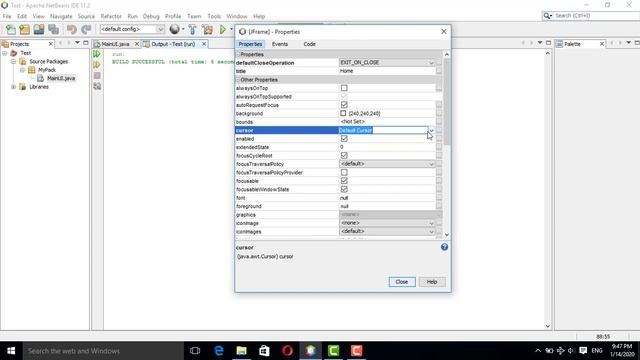Click the Output settings icon below Stop
Viewport: 640px width, 360px height.
[97, 86]
